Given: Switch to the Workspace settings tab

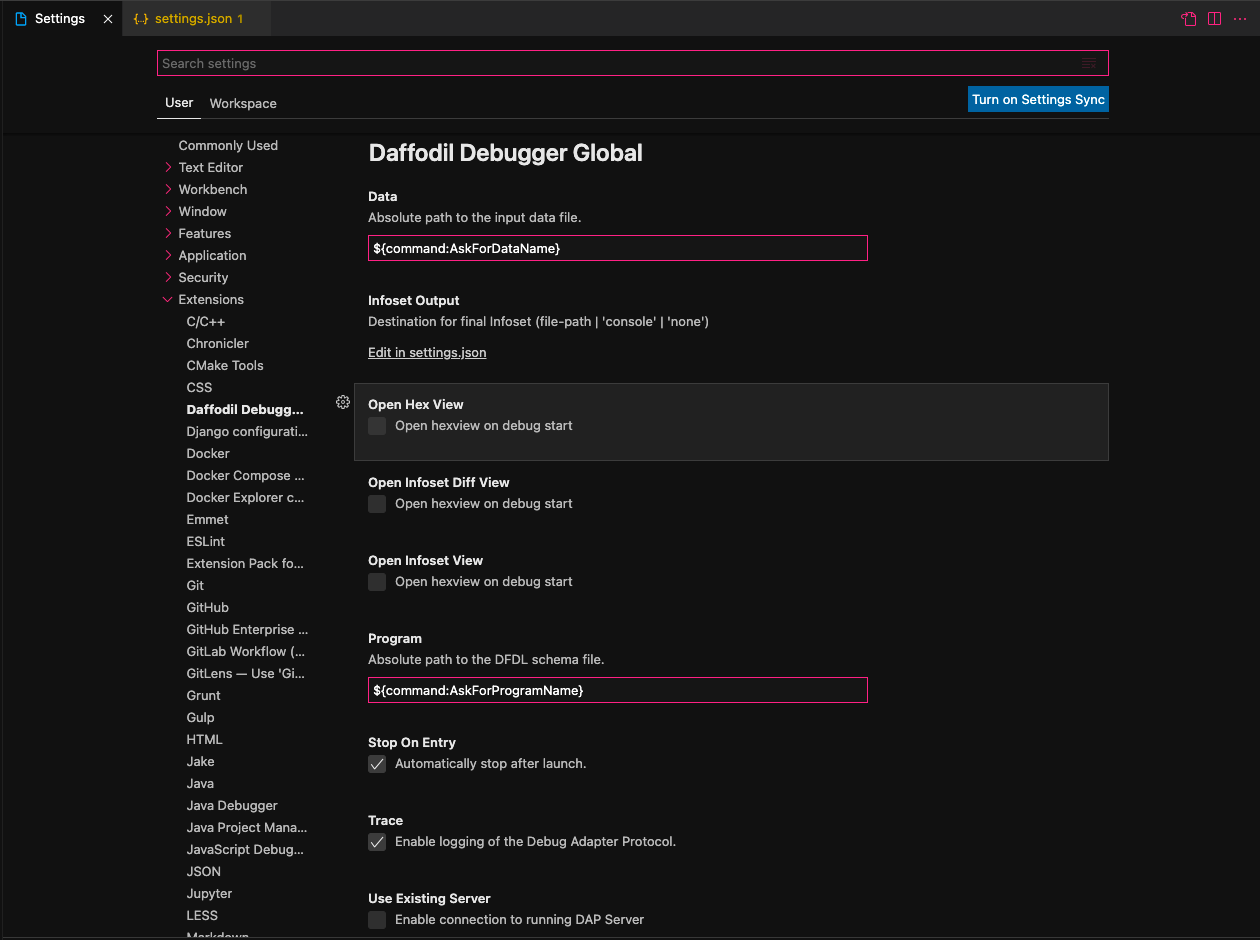Looking at the screenshot, I should [x=243, y=103].
